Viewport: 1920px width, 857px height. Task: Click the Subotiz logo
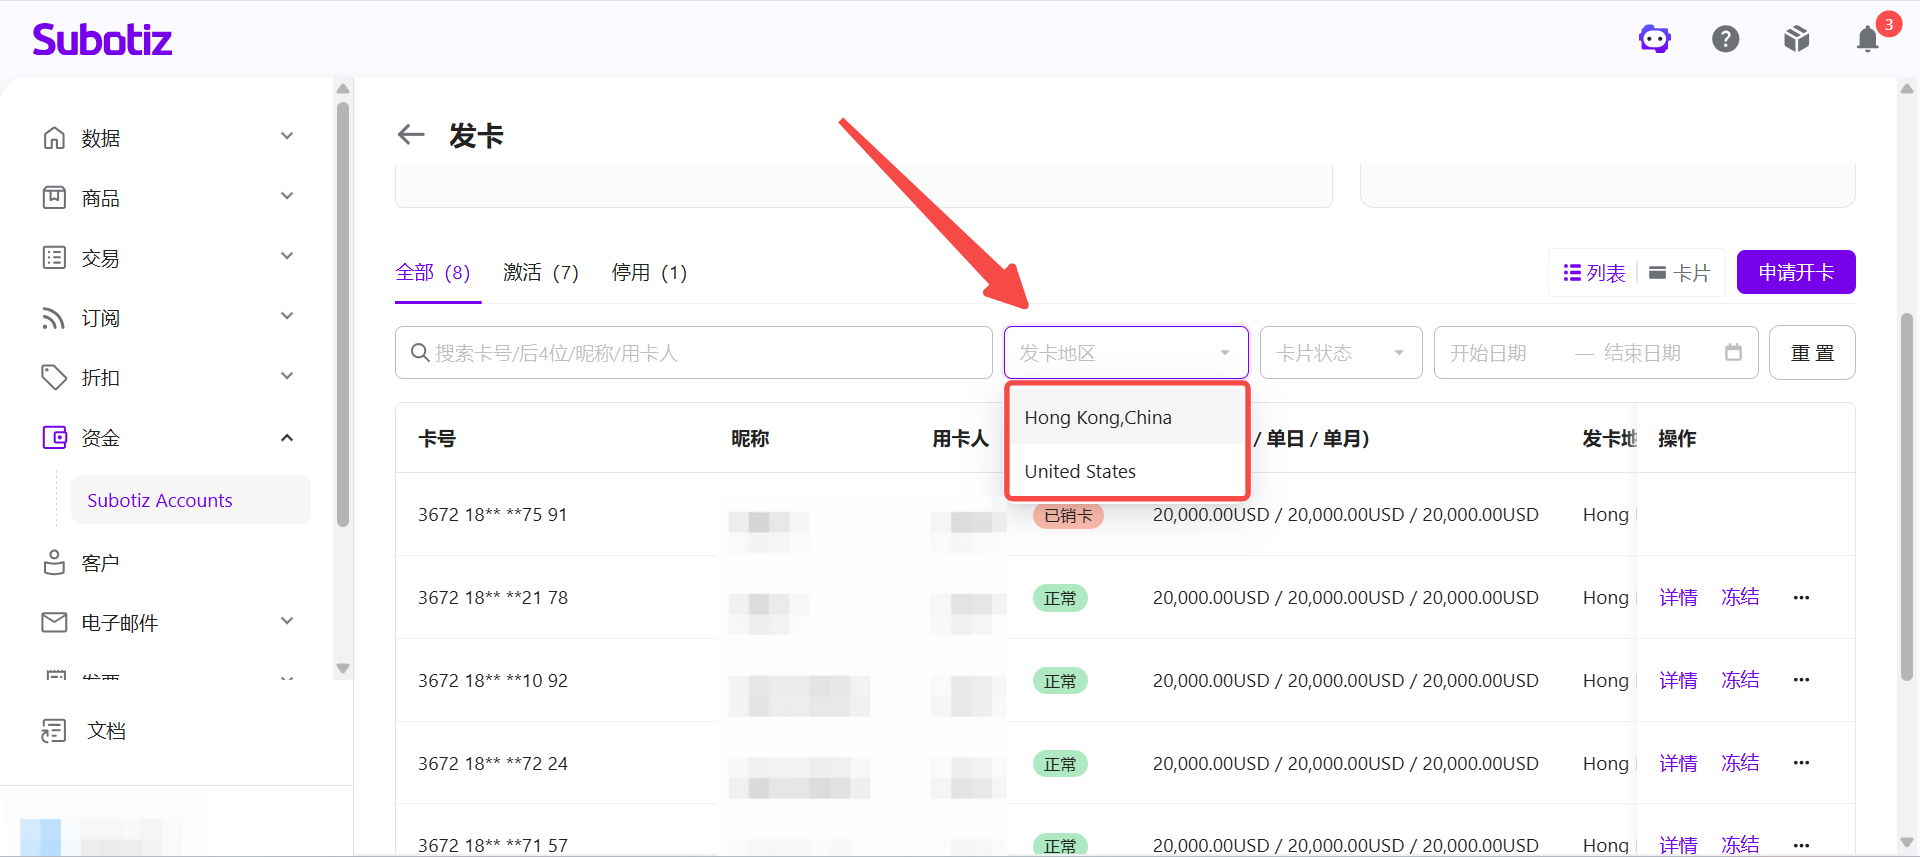(x=102, y=39)
